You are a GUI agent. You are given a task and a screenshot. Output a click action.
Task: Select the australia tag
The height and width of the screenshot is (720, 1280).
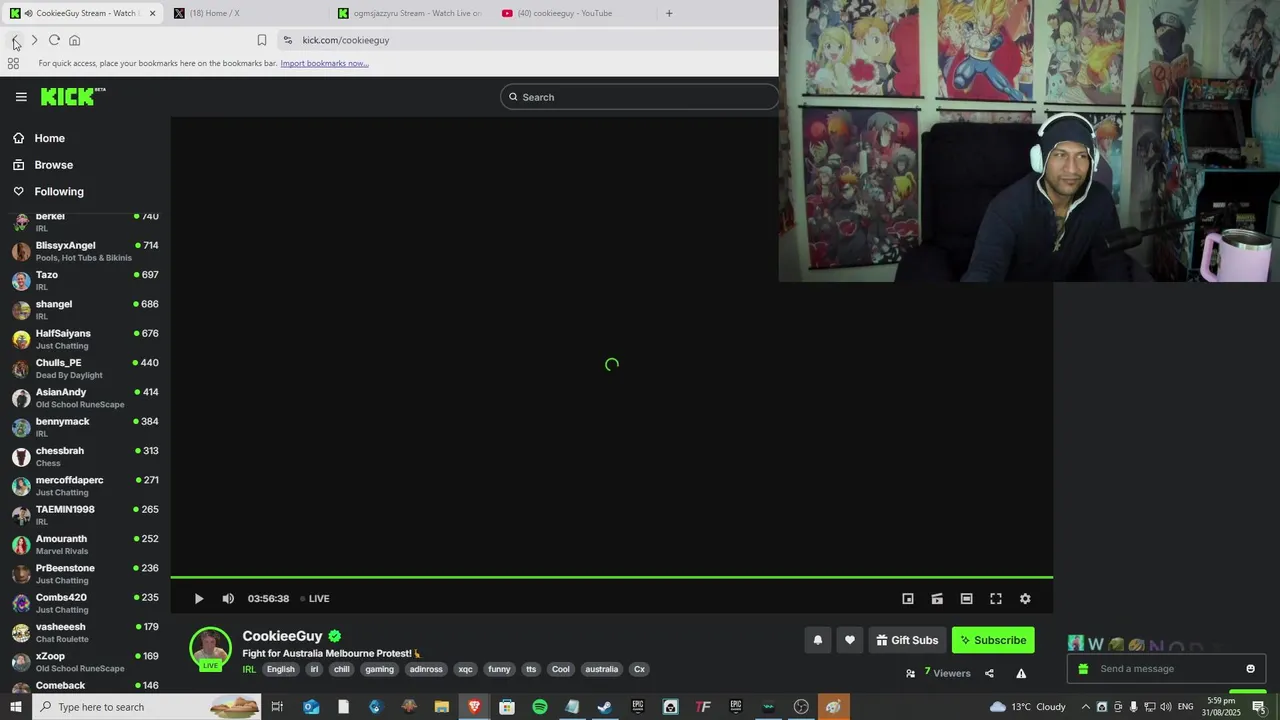click(x=602, y=670)
